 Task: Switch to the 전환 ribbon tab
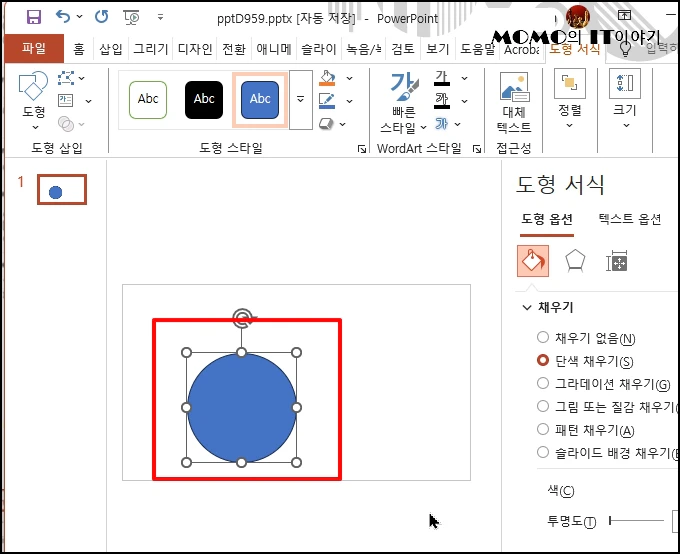click(x=234, y=49)
